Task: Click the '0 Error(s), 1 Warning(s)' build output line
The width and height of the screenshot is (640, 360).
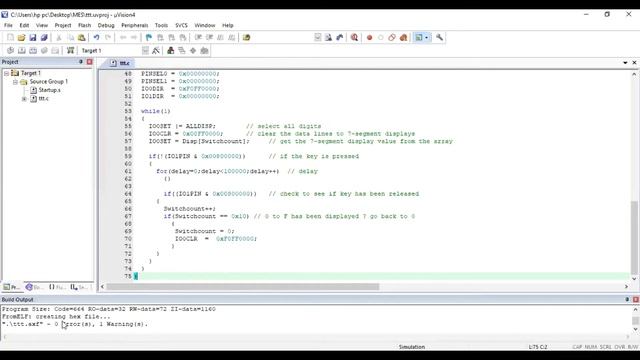Action: [101, 324]
